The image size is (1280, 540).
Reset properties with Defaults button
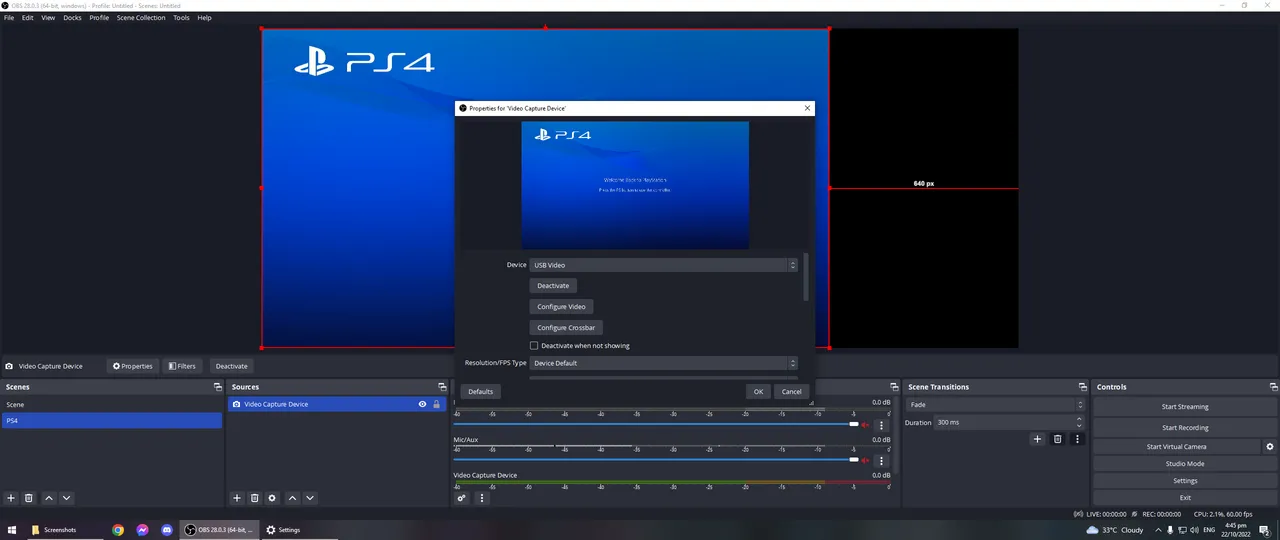[481, 391]
